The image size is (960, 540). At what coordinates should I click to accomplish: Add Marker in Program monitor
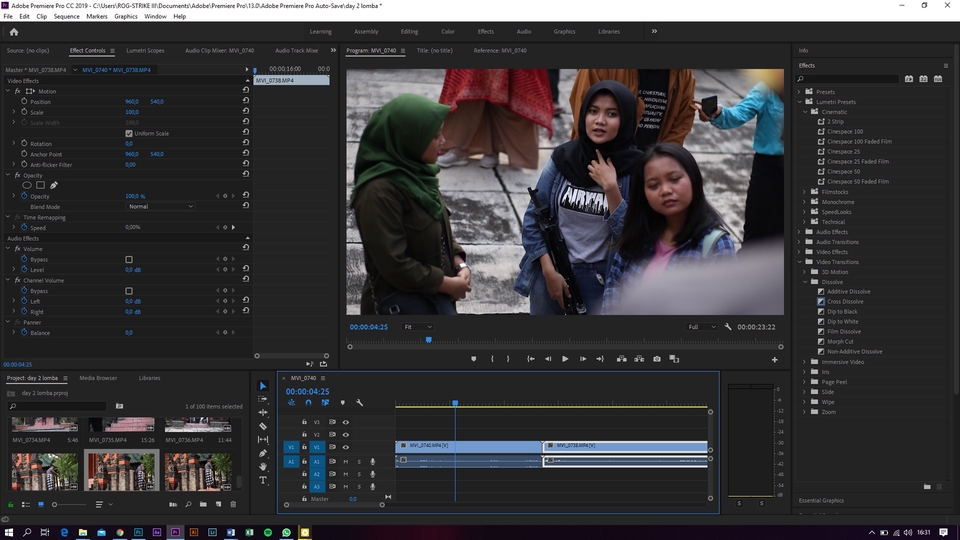click(473, 359)
